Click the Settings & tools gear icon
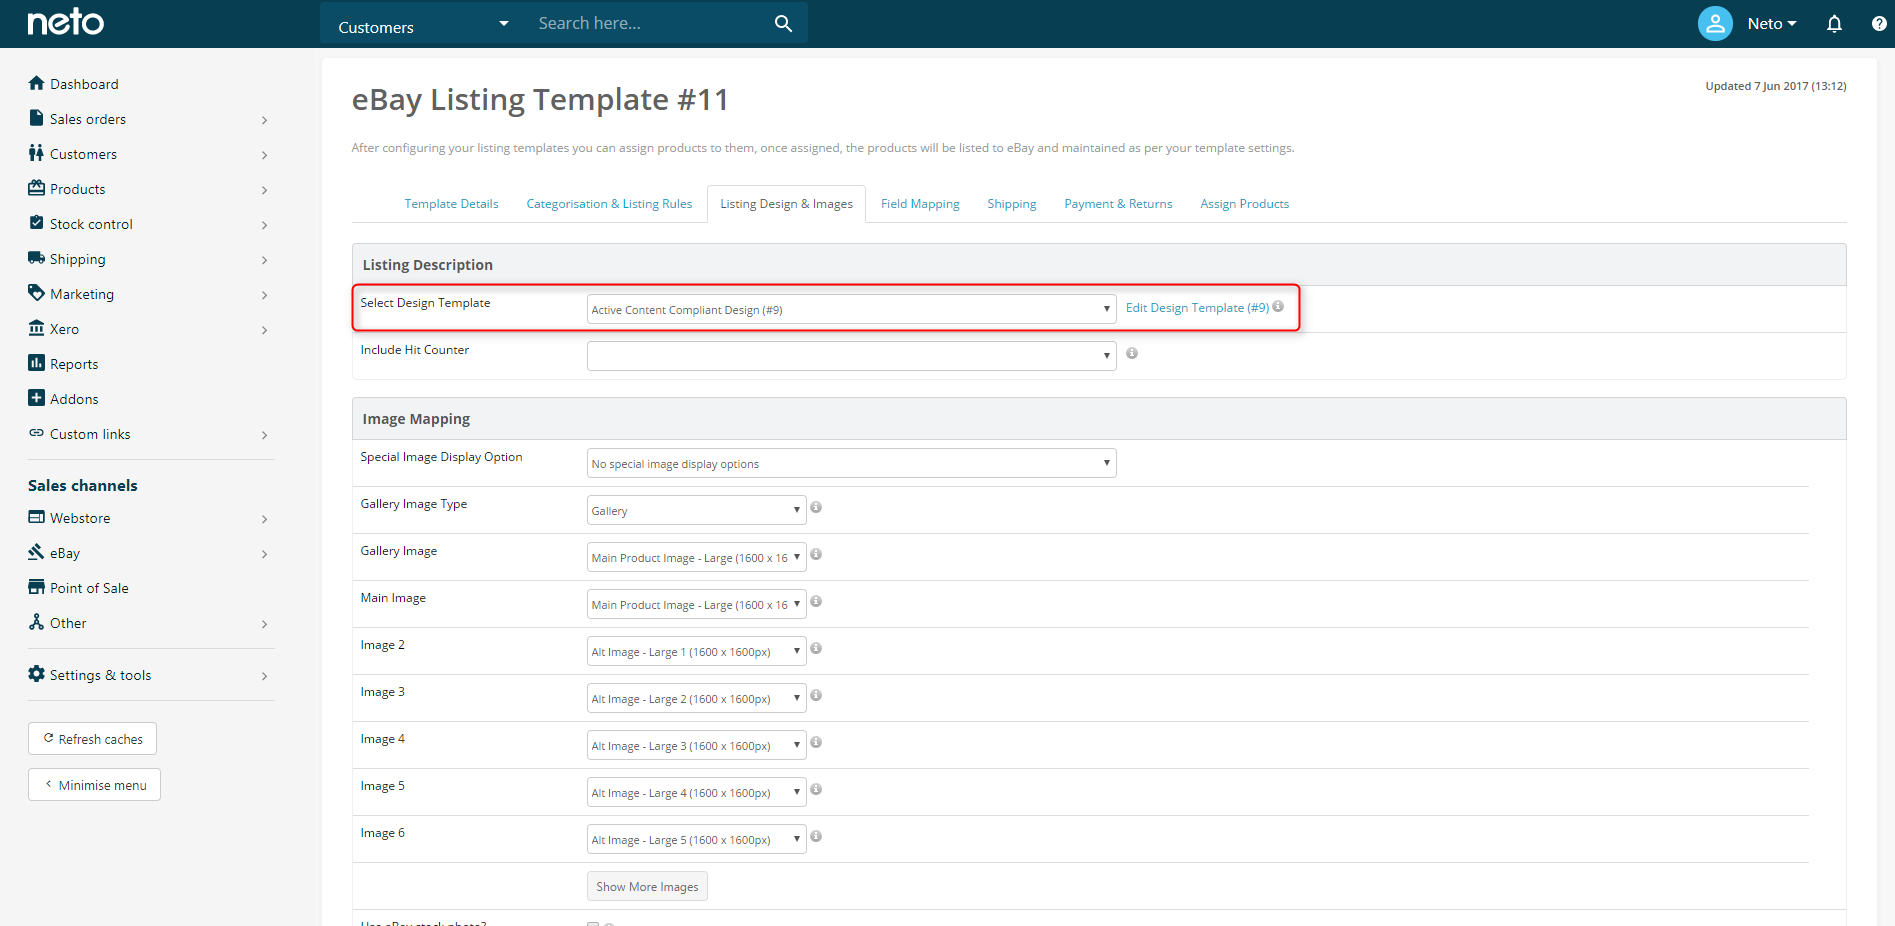 click(x=37, y=674)
